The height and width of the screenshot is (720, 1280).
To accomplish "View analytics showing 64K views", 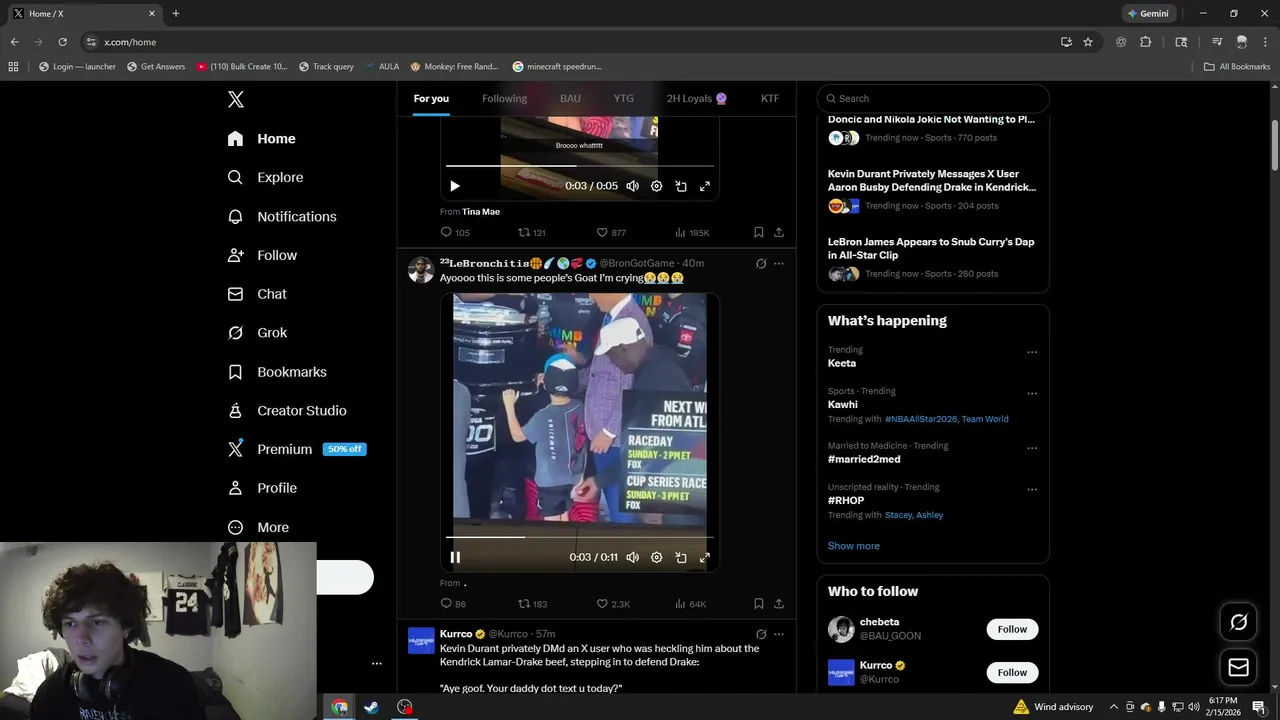I will pos(691,604).
